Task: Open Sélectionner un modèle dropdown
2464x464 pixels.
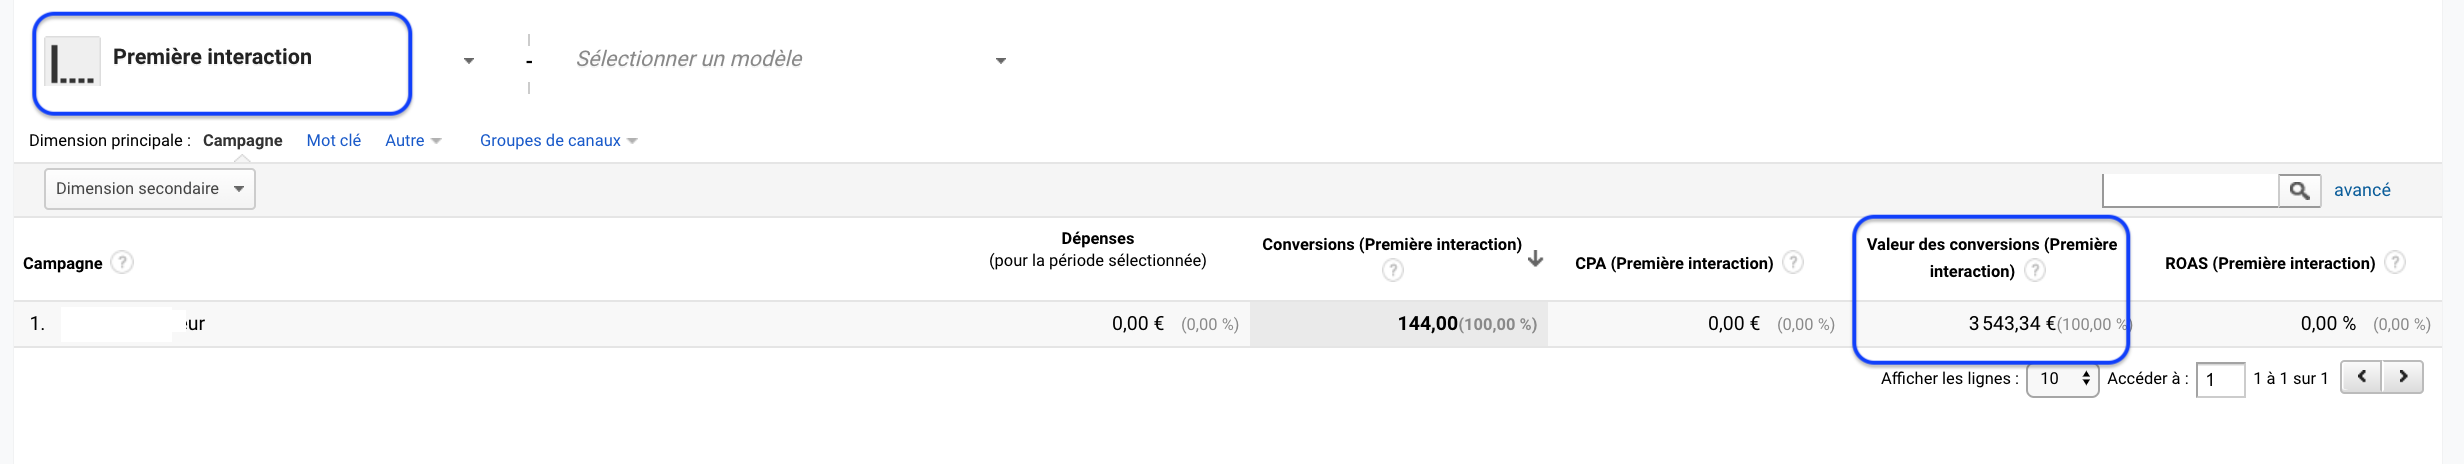Action: tap(791, 59)
